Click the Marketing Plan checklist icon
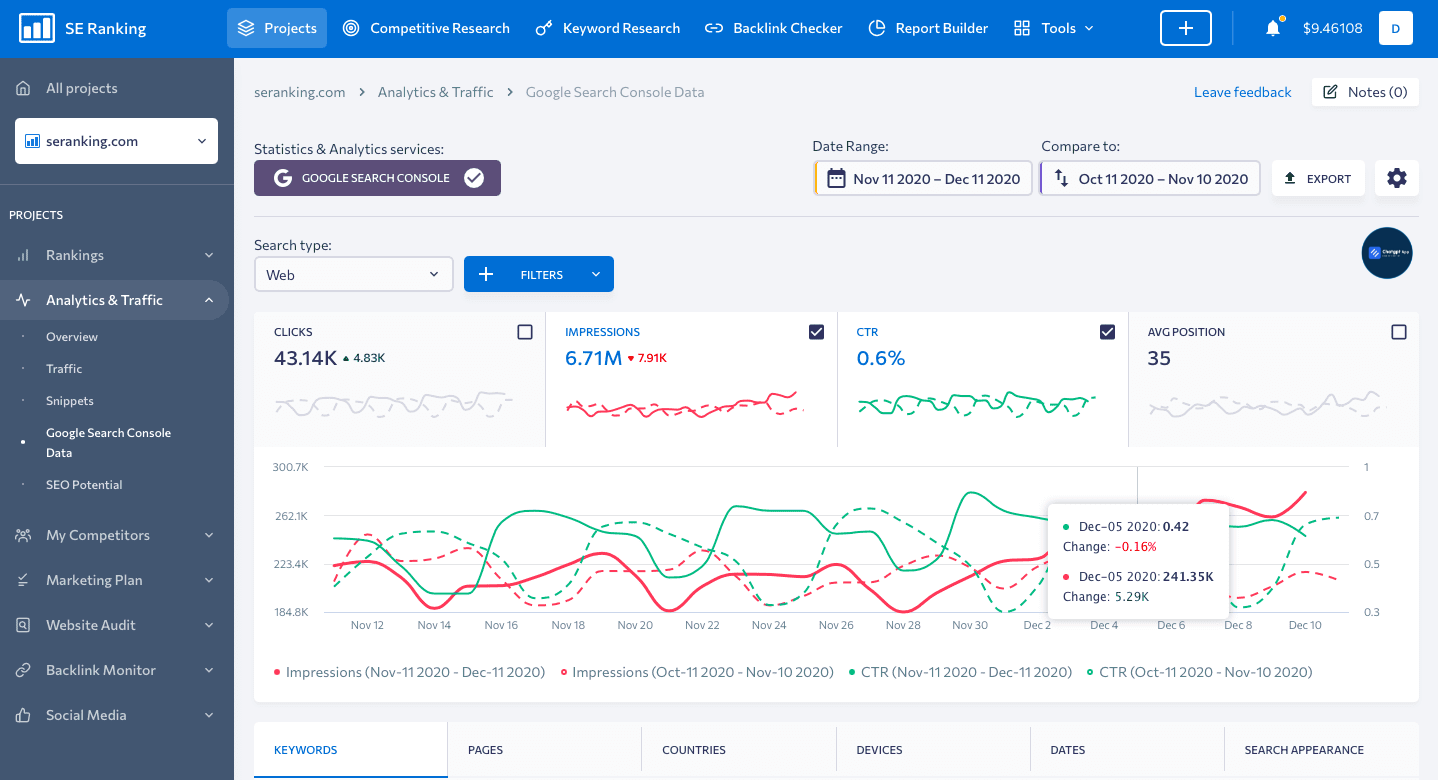 coord(23,580)
